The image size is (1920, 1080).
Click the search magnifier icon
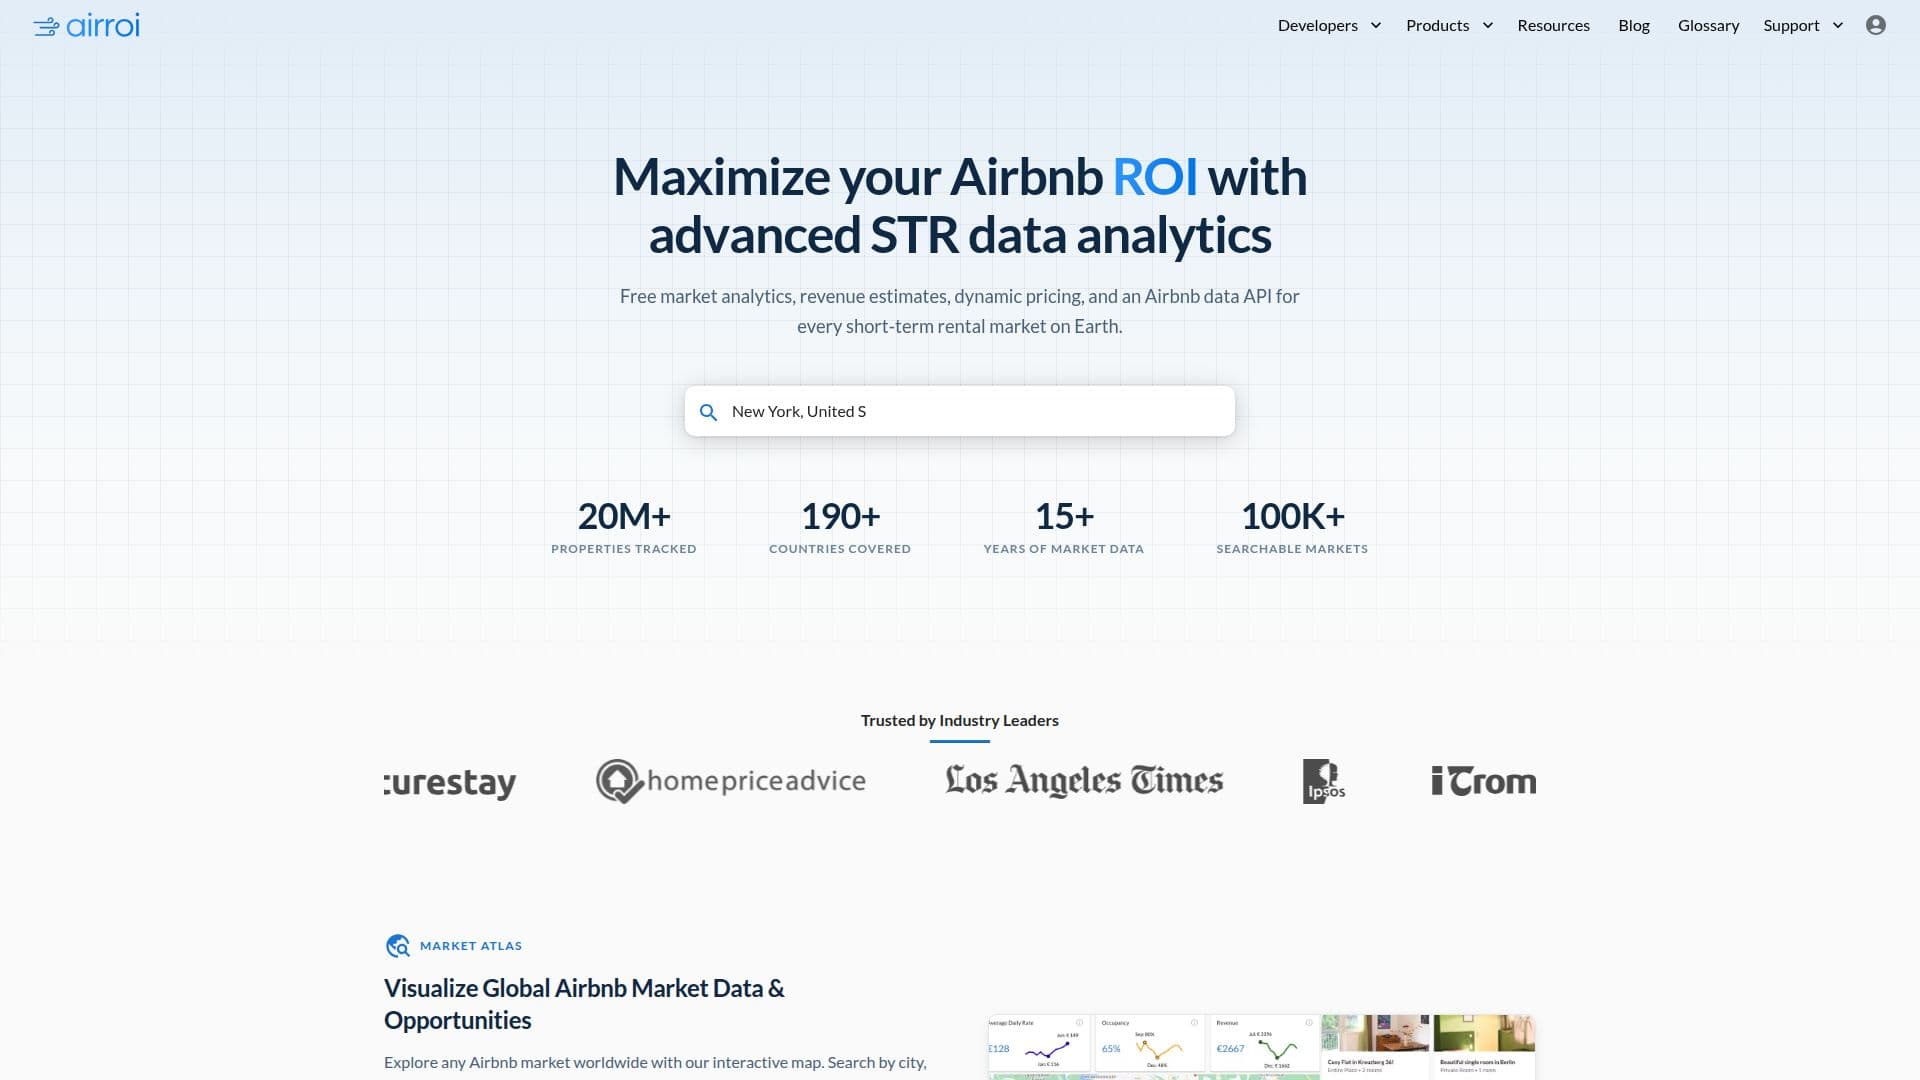pyautogui.click(x=708, y=412)
